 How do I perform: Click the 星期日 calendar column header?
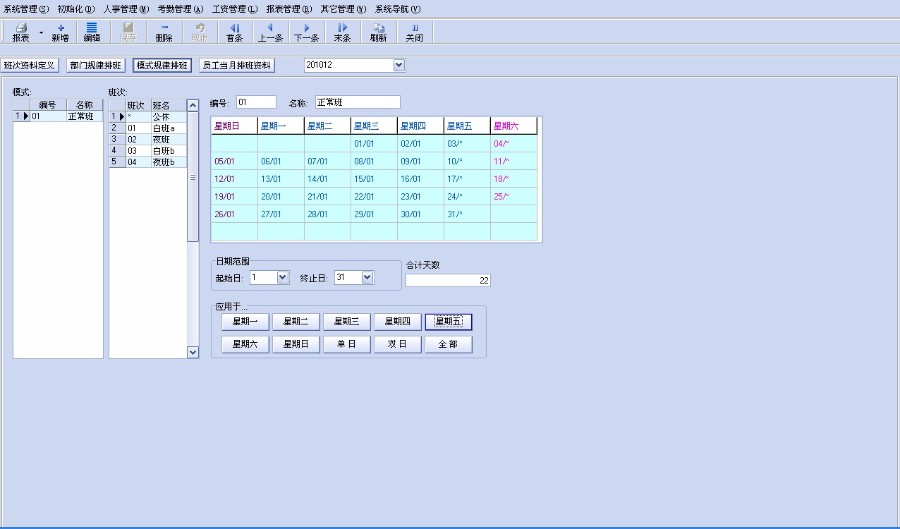click(x=234, y=126)
